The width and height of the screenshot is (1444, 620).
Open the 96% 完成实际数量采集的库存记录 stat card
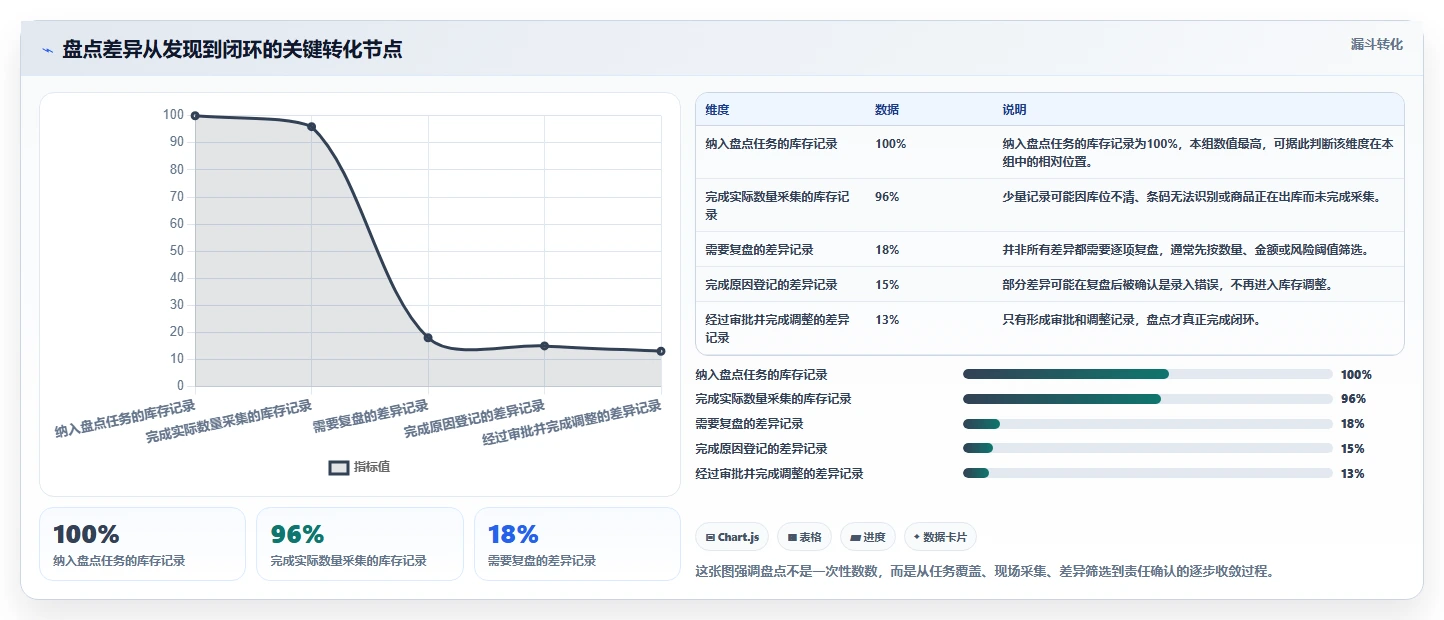click(360, 544)
